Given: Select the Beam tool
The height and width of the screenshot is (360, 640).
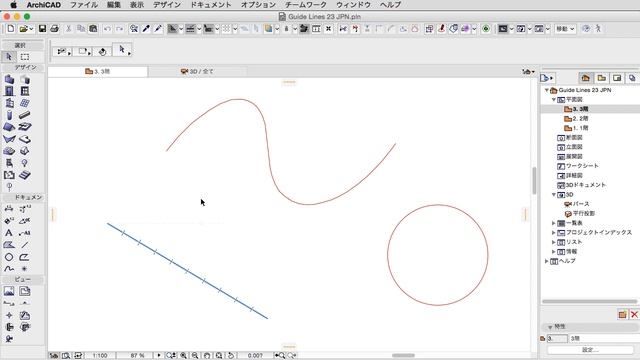Looking at the screenshot, I should [25, 115].
